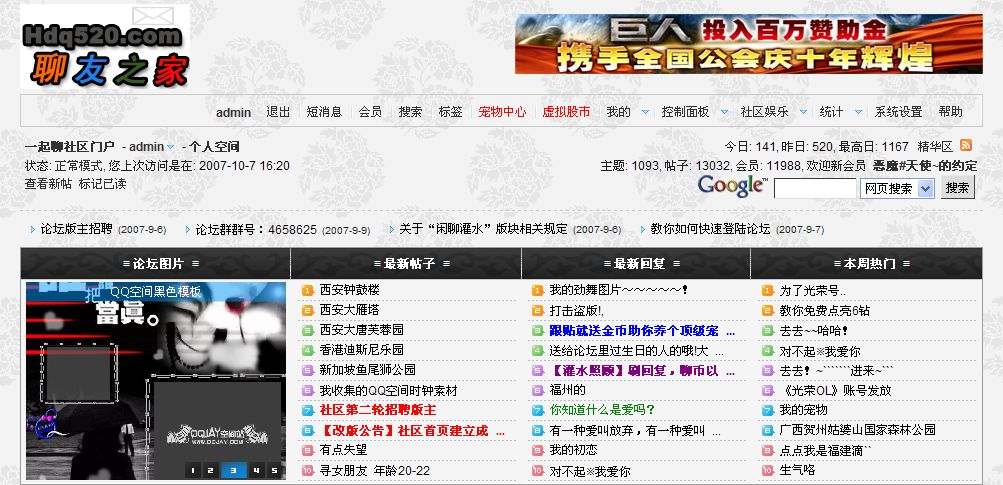Open post 《光荣OL》账号发放

pyautogui.click(x=835, y=390)
